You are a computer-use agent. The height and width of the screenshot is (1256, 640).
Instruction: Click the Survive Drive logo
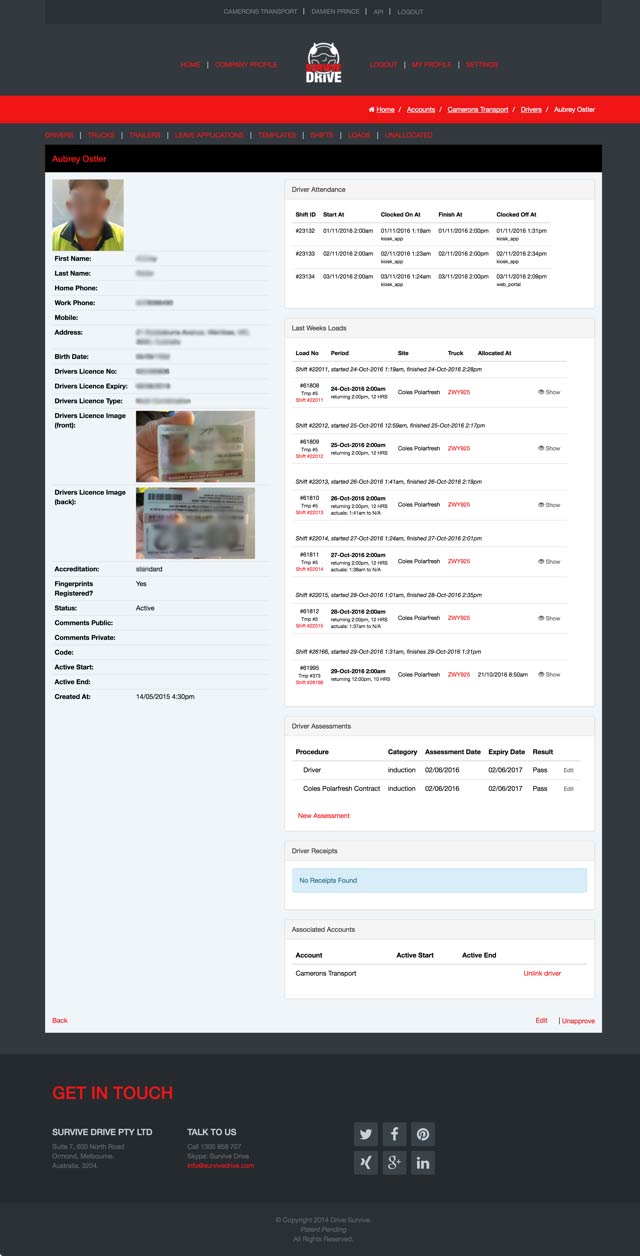(323, 64)
